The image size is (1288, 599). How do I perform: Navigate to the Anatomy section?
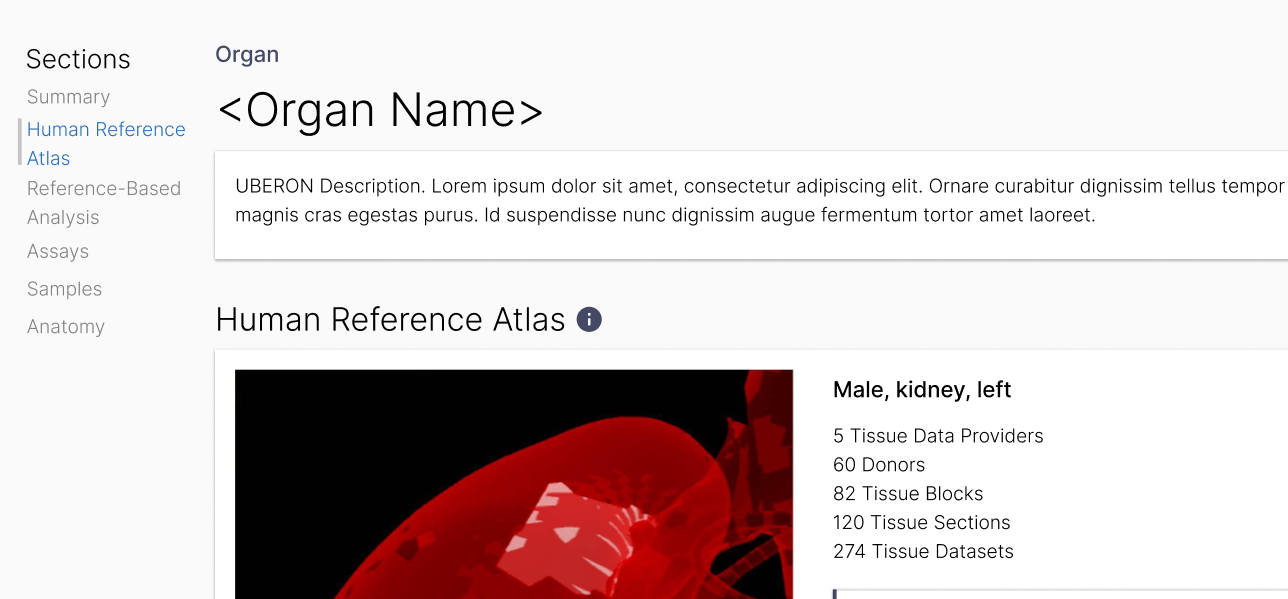[x=66, y=326]
